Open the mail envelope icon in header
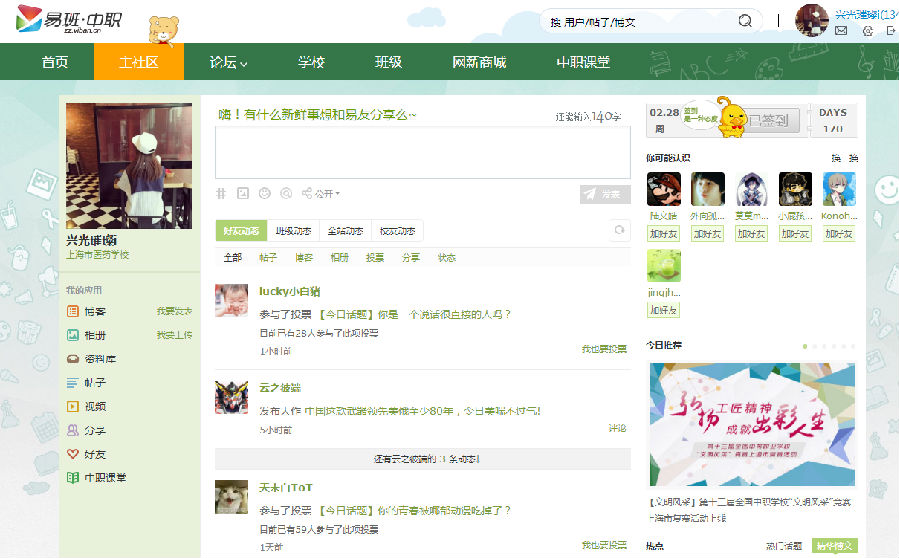899x558 pixels. 841,31
